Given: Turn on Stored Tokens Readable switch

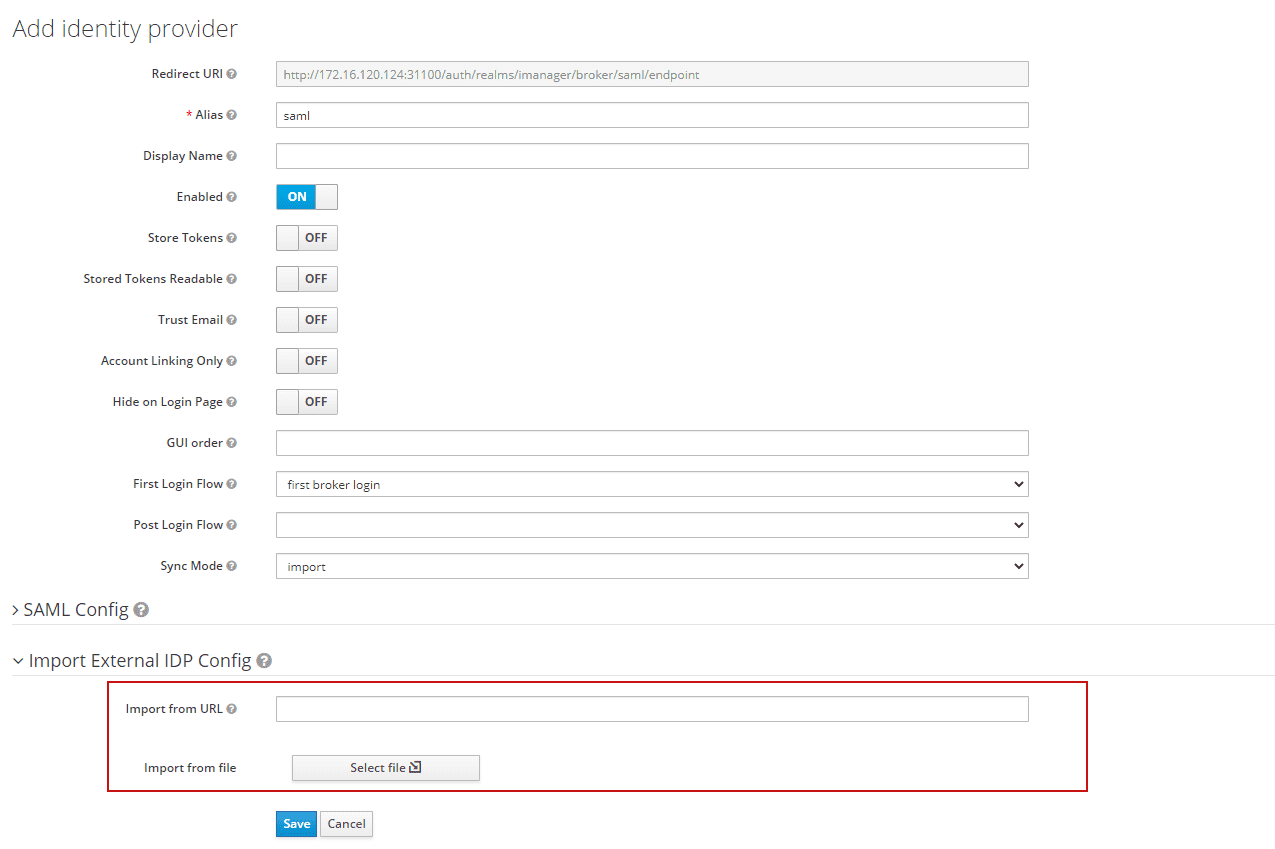Looking at the screenshot, I should coord(307,279).
